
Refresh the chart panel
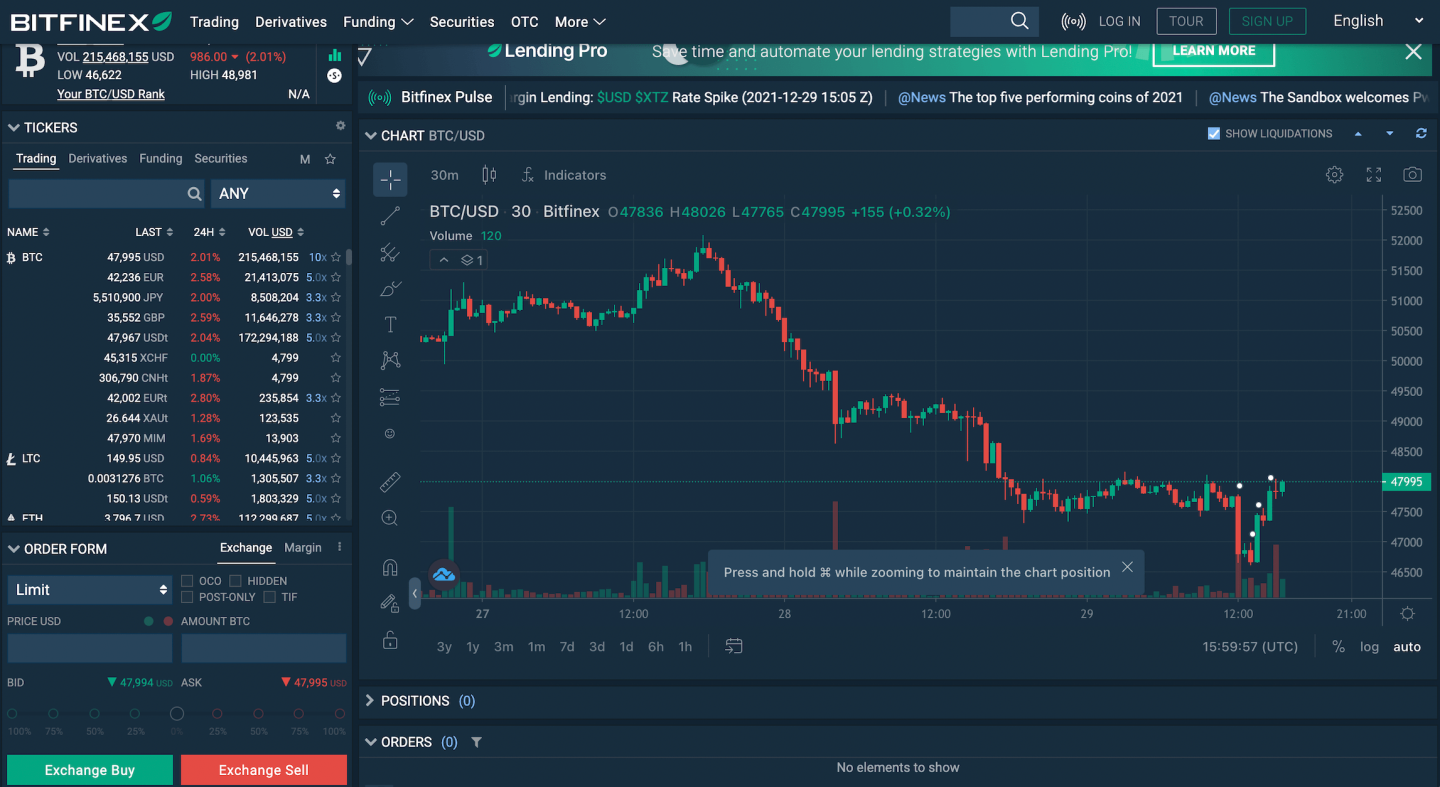1421,134
